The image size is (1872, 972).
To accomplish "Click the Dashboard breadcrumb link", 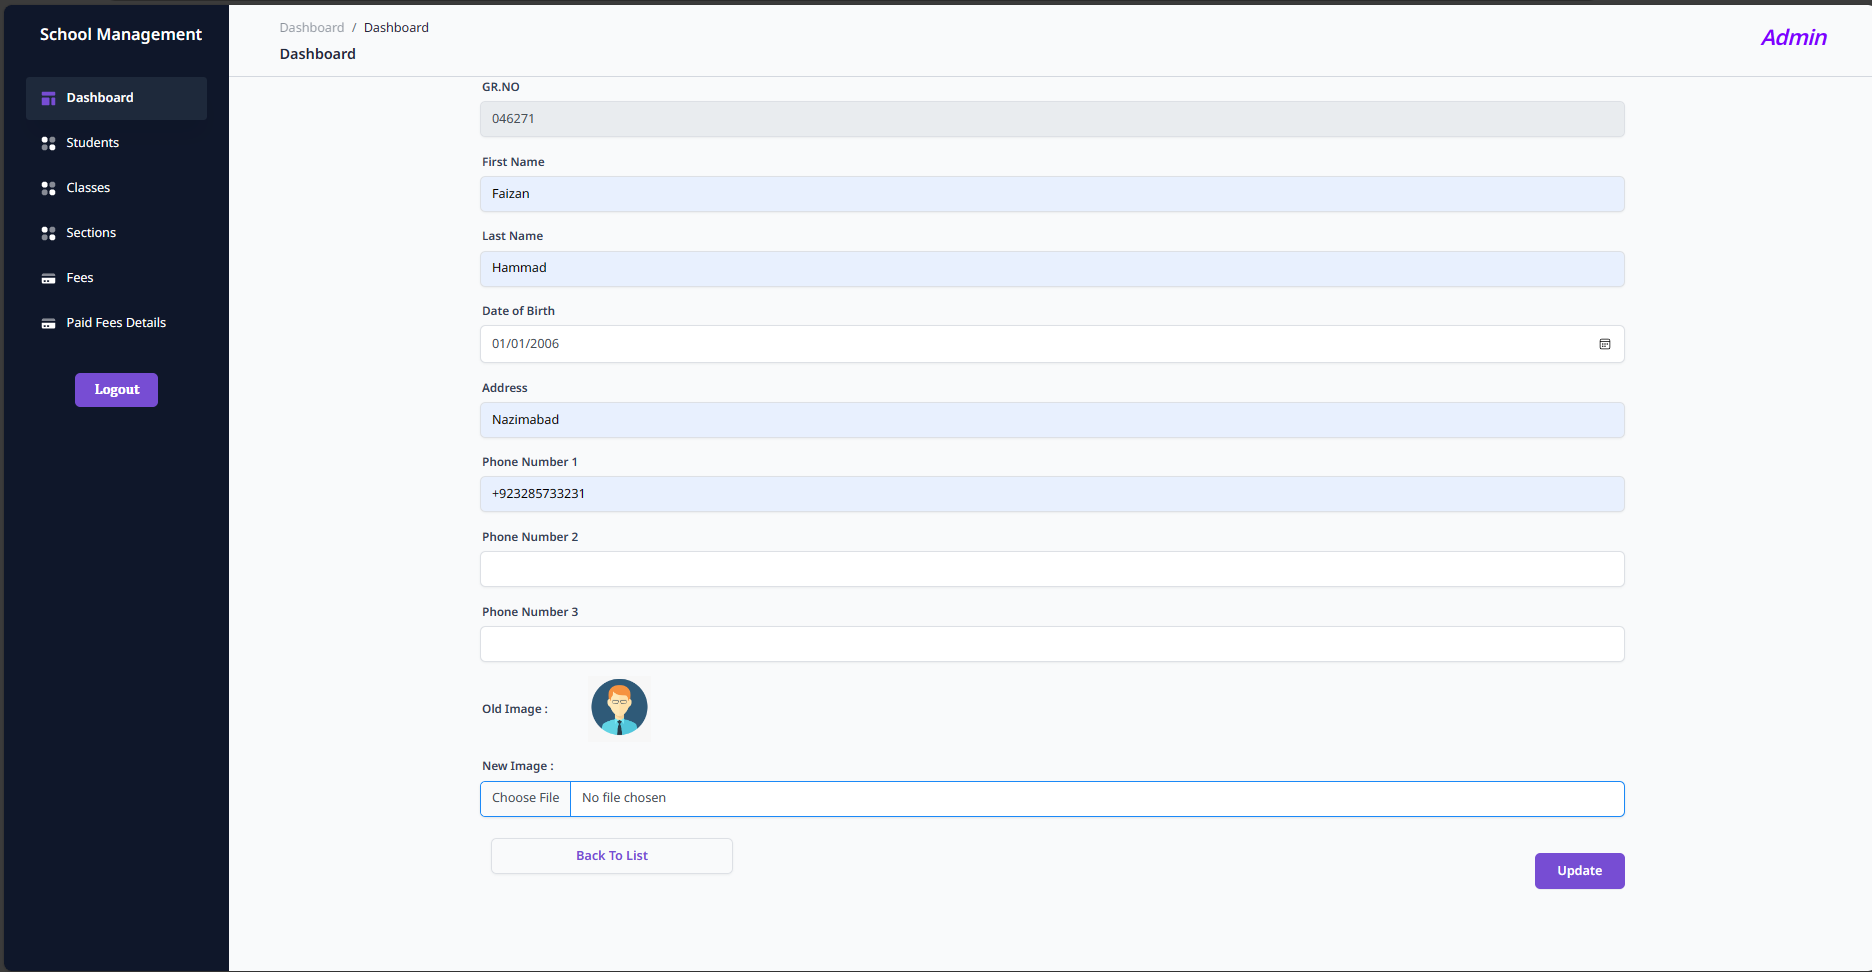I will tap(311, 28).
